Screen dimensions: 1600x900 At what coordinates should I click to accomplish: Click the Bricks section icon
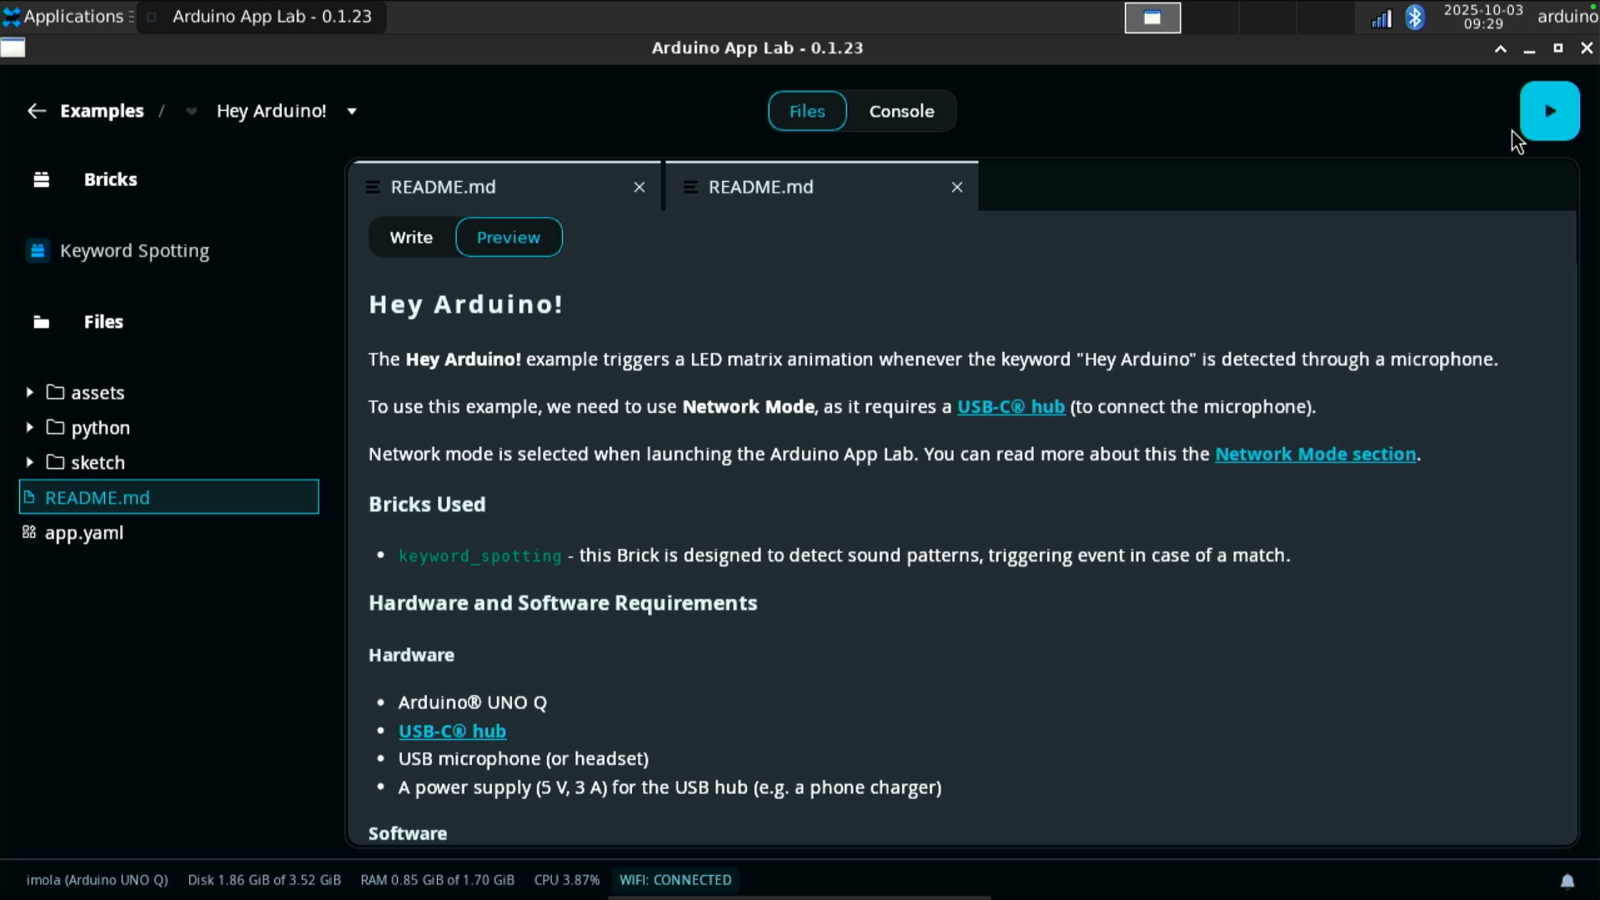click(x=41, y=180)
